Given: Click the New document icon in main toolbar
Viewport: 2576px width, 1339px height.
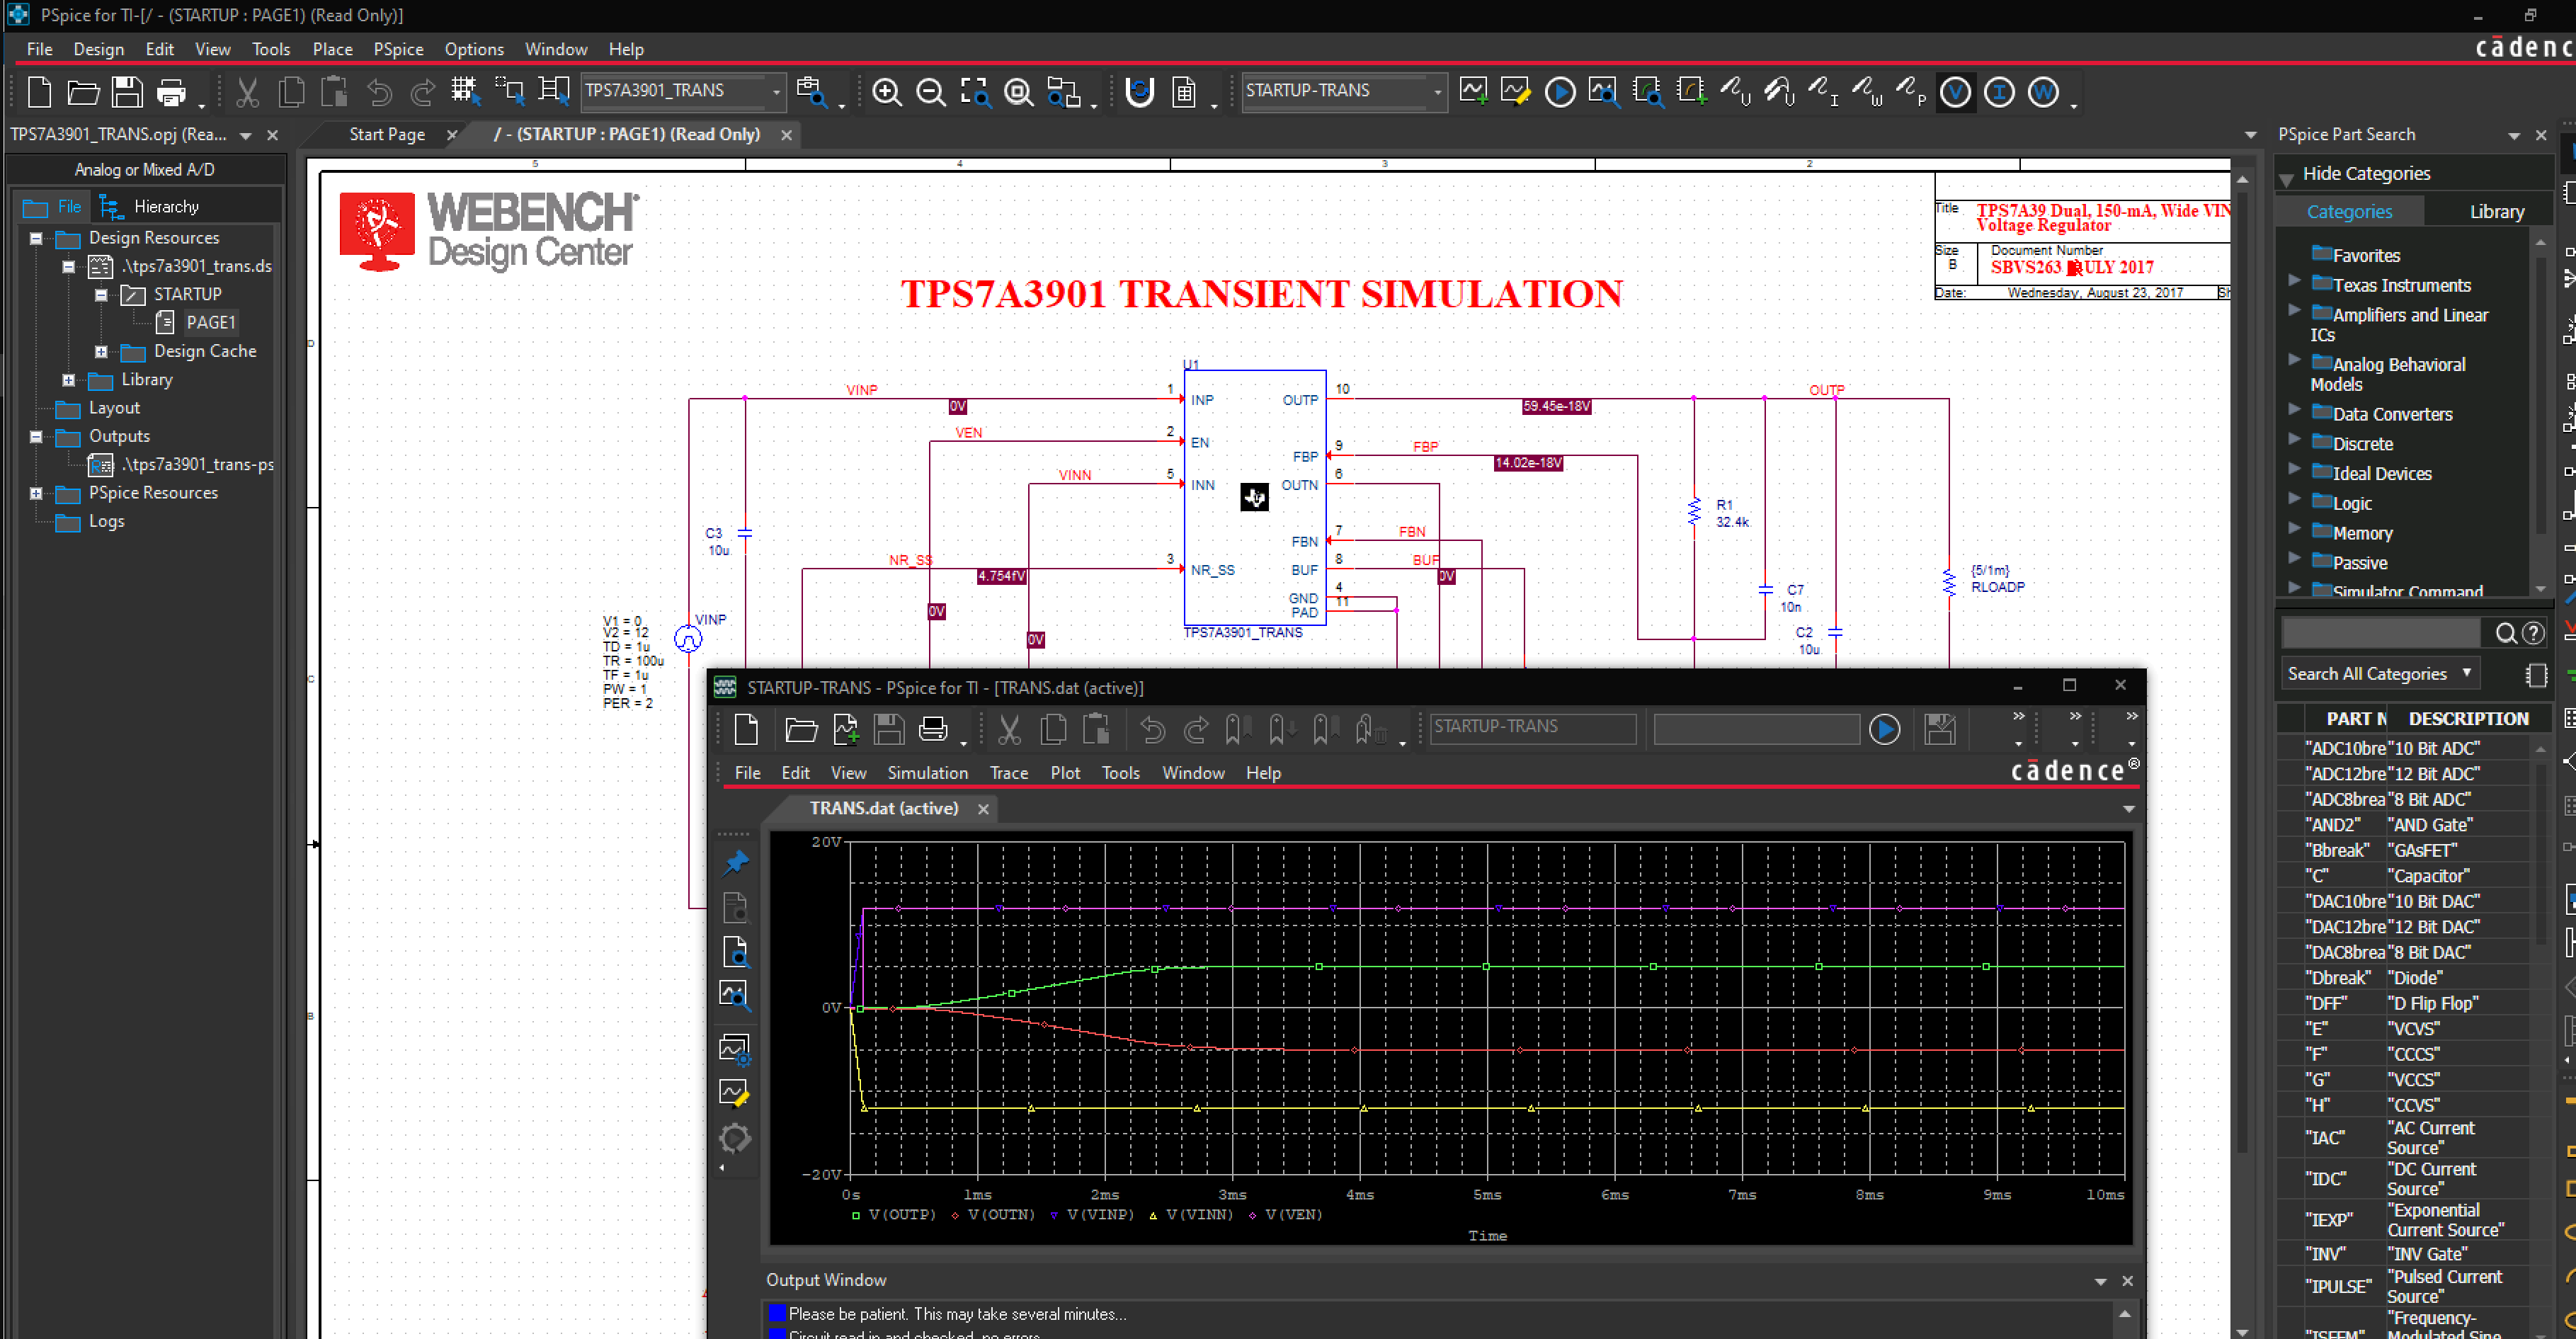Looking at the screenshot, I should tap(40, 92).
